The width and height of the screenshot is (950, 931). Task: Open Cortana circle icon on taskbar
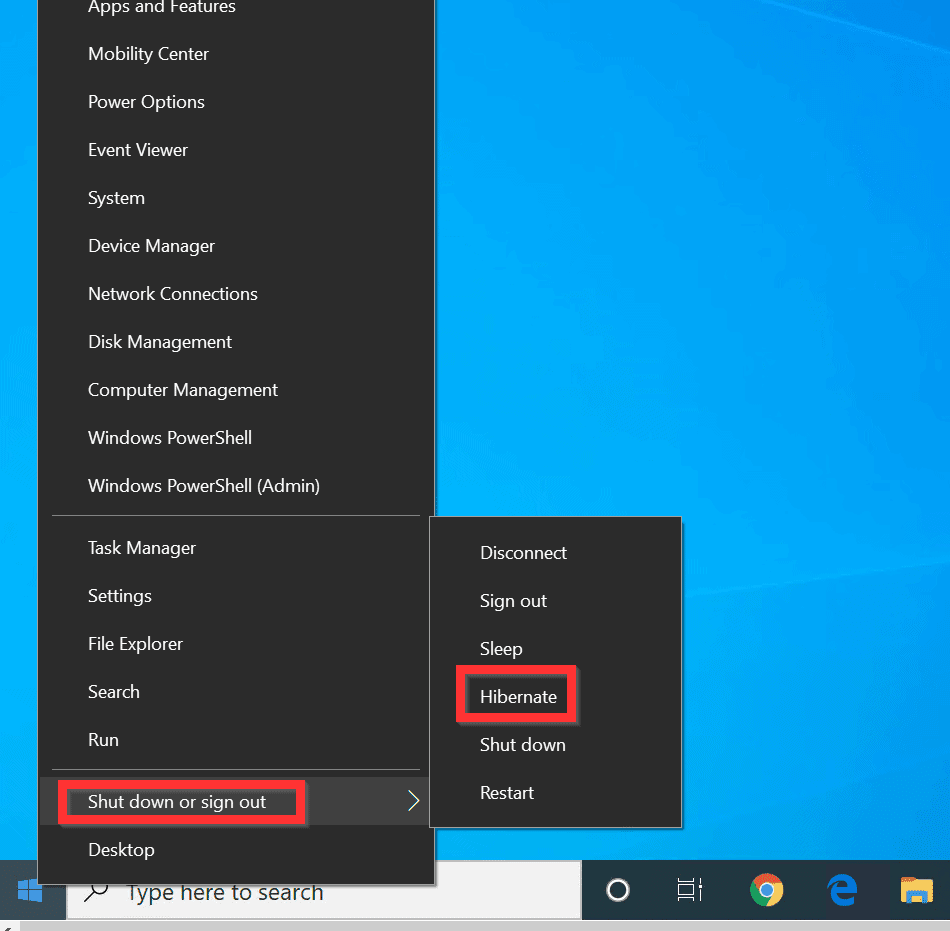tap(617, 890)
